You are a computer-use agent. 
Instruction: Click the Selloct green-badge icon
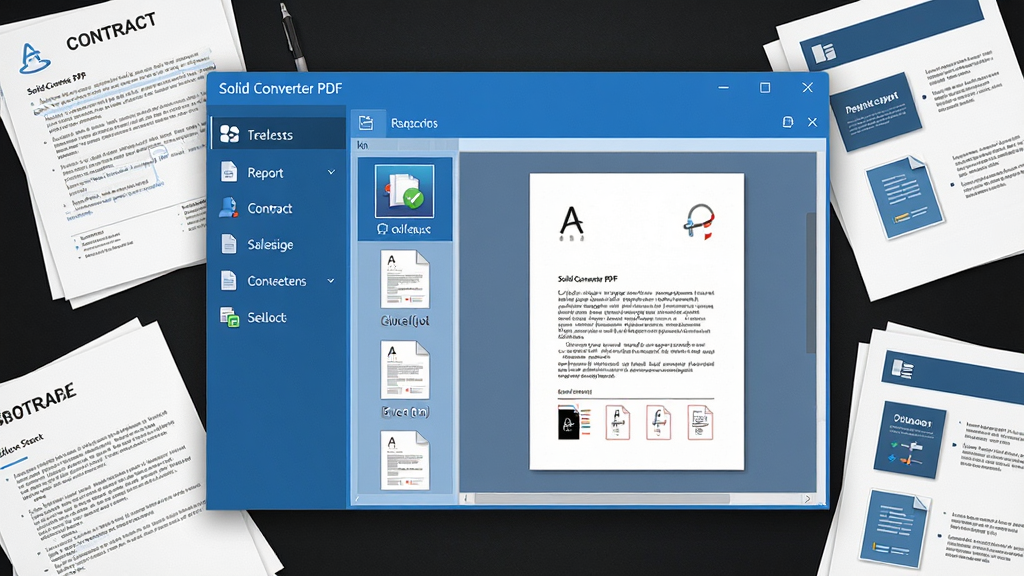tap(229, 317)
